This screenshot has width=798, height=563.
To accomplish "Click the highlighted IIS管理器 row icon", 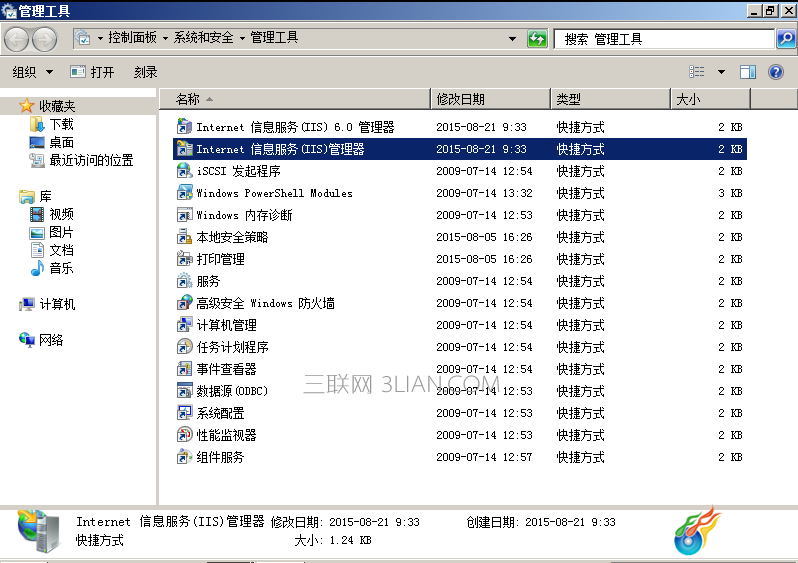I will click(184, 149).
